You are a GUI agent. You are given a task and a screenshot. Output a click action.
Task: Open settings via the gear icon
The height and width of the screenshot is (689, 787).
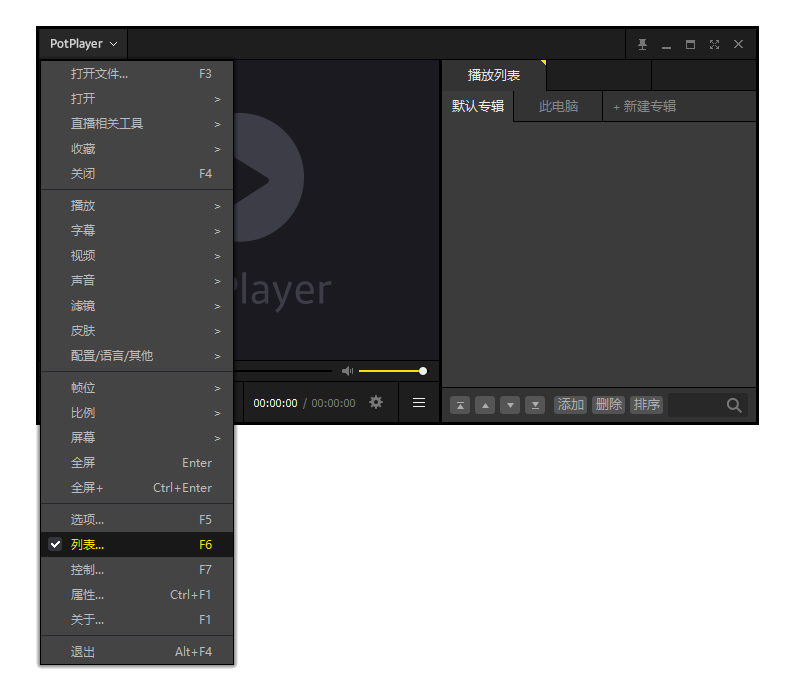376,402
